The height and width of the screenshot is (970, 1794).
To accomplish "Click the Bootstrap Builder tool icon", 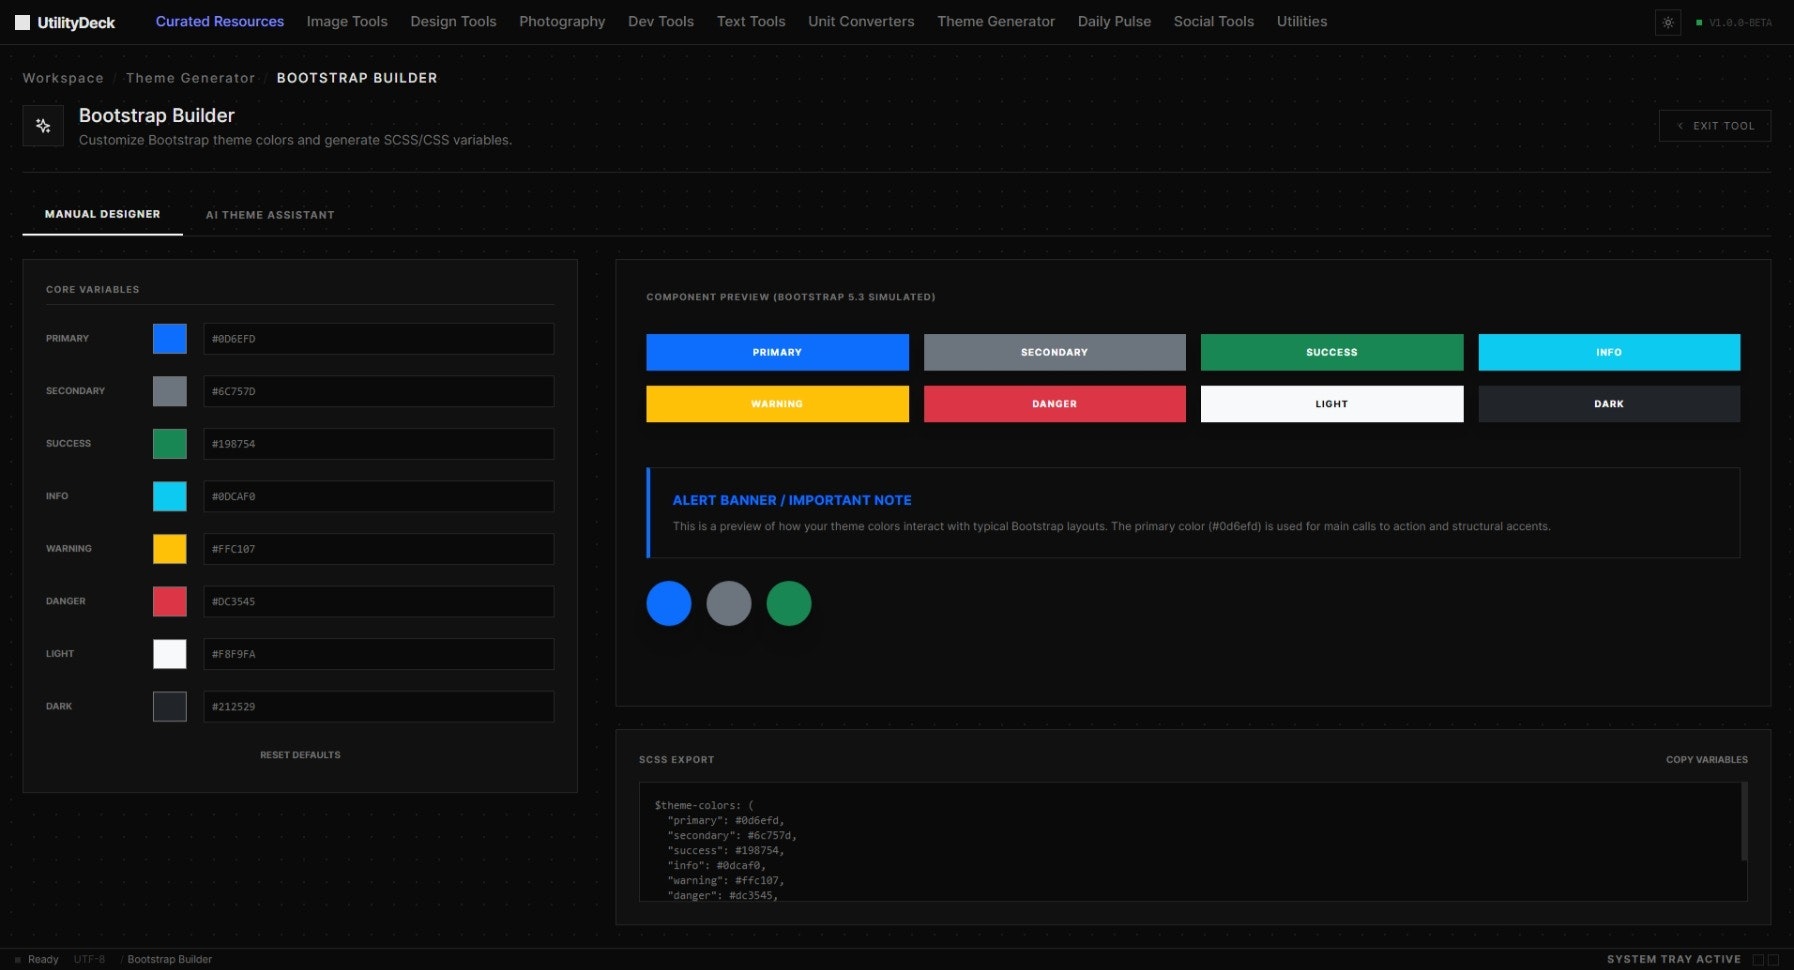I will (43, 125).
